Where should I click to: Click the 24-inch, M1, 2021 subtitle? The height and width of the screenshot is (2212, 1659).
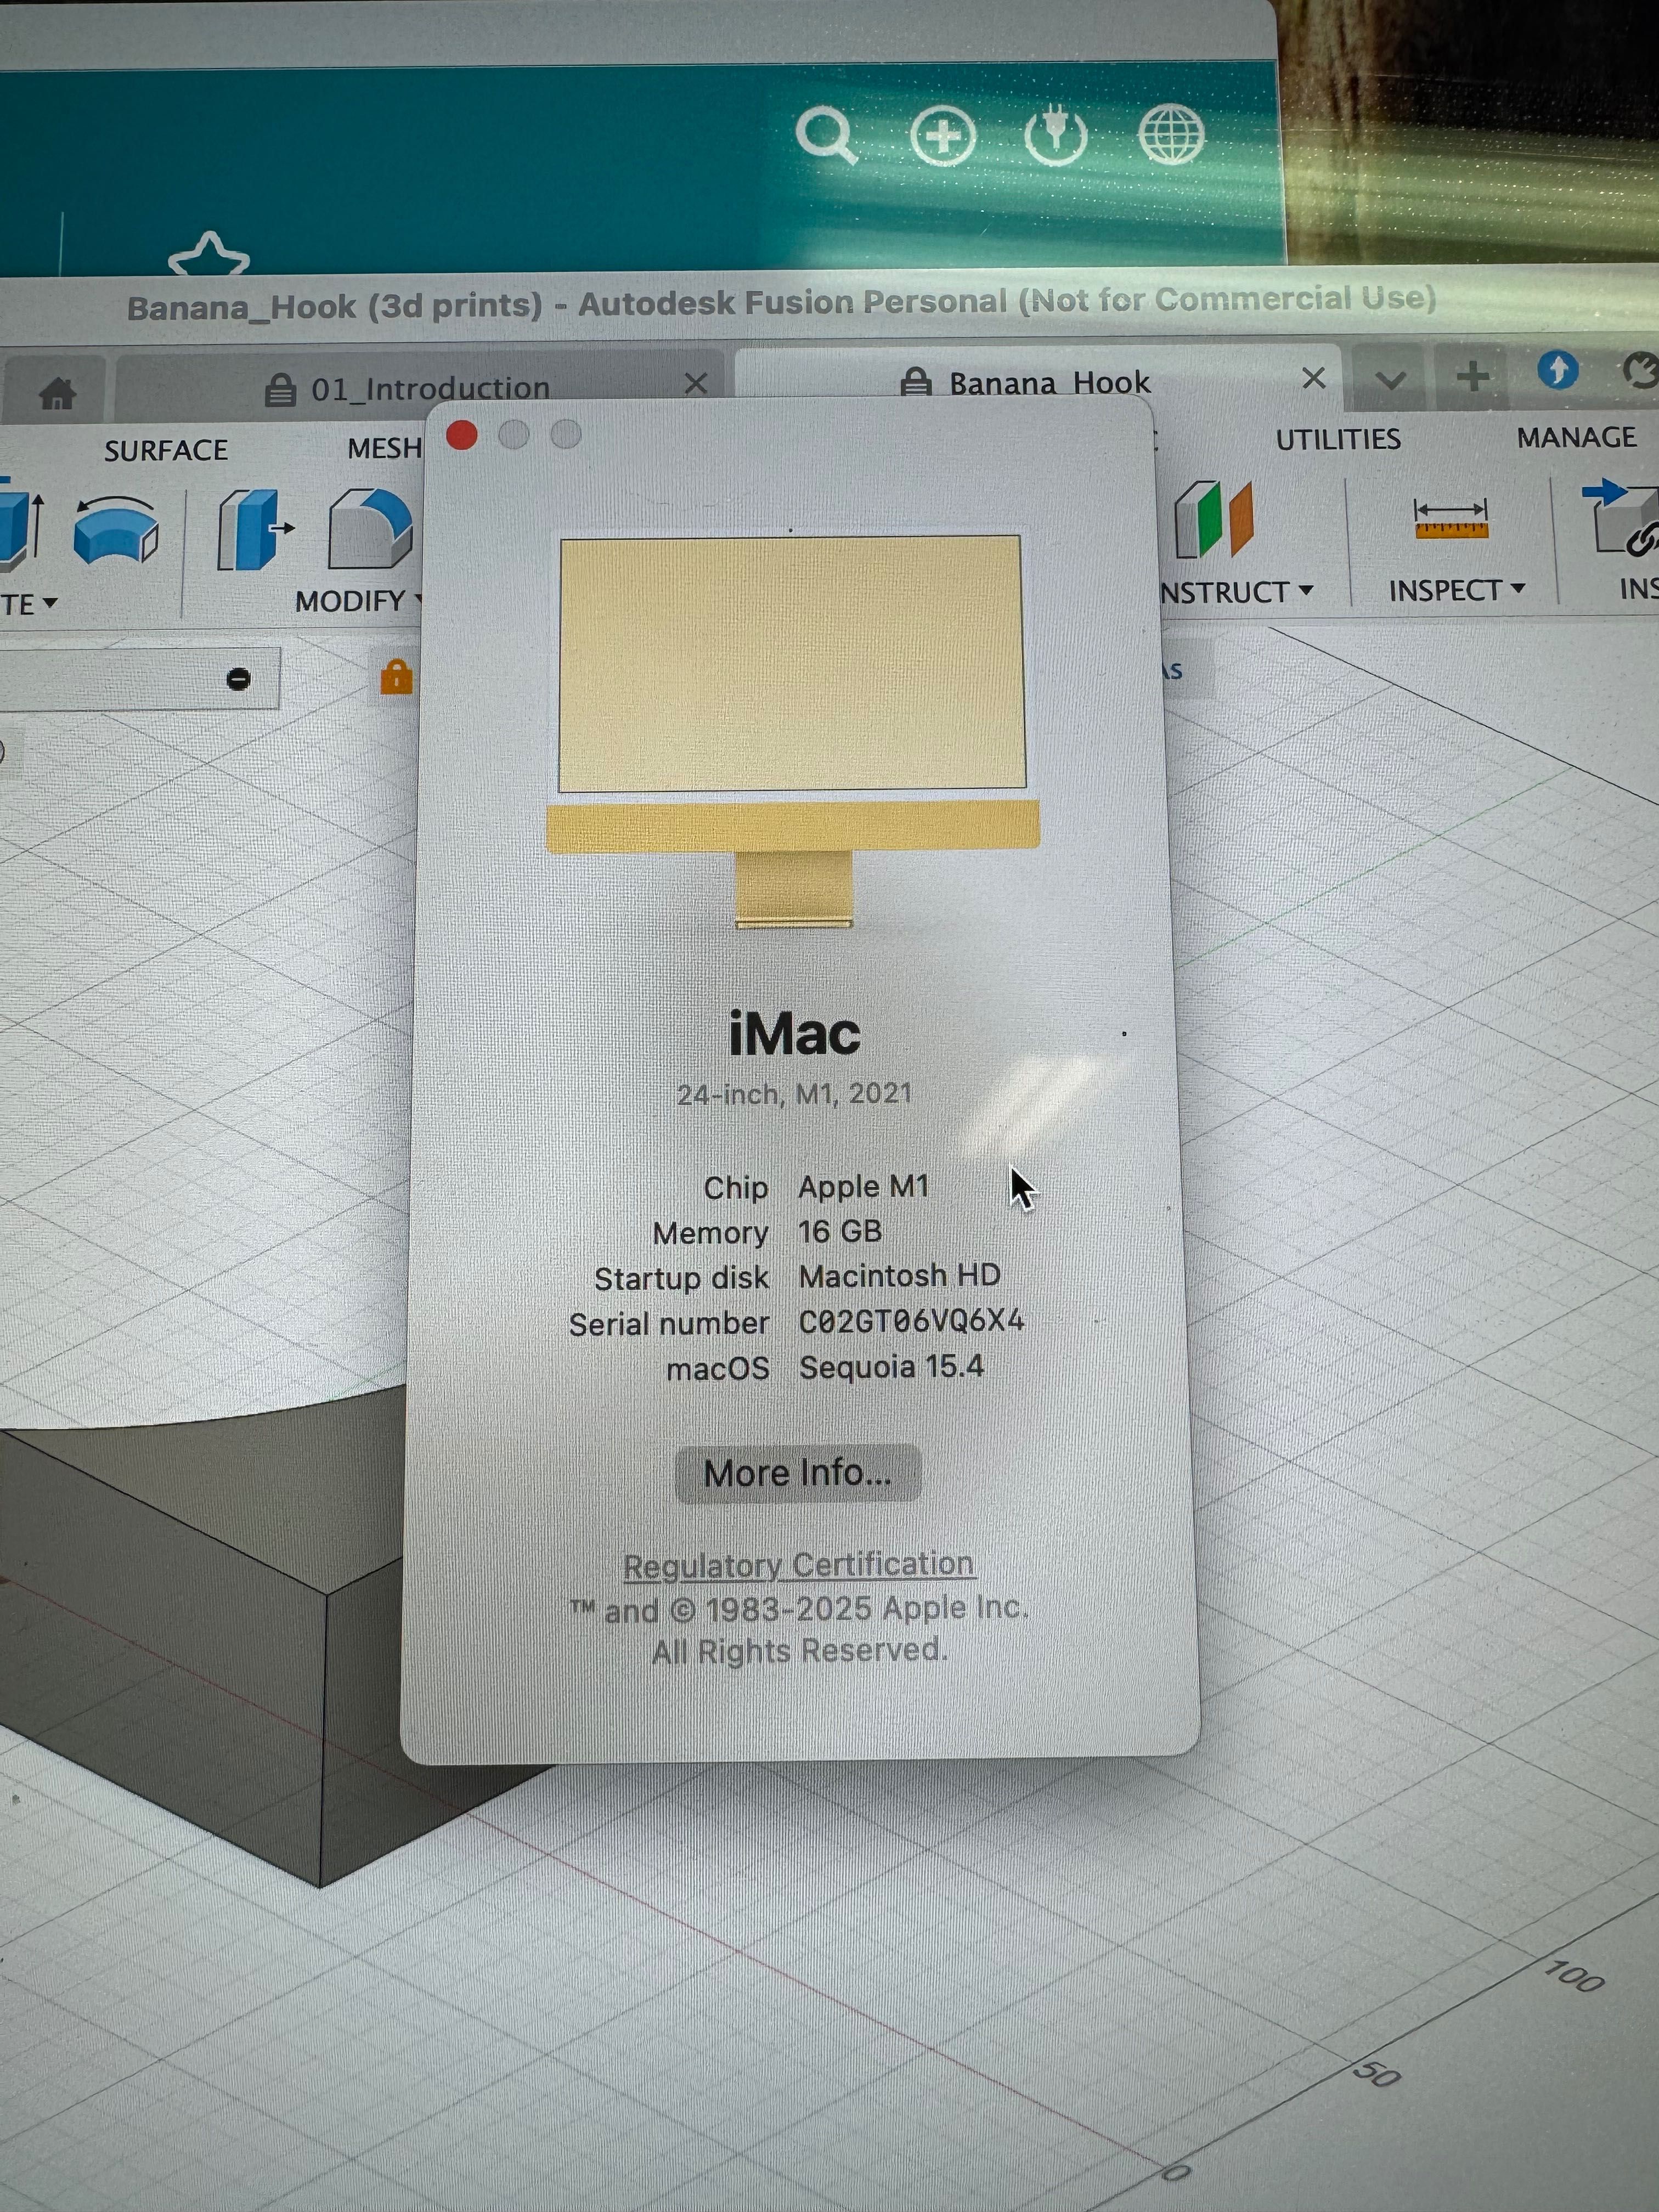(x=794, y=1094)
